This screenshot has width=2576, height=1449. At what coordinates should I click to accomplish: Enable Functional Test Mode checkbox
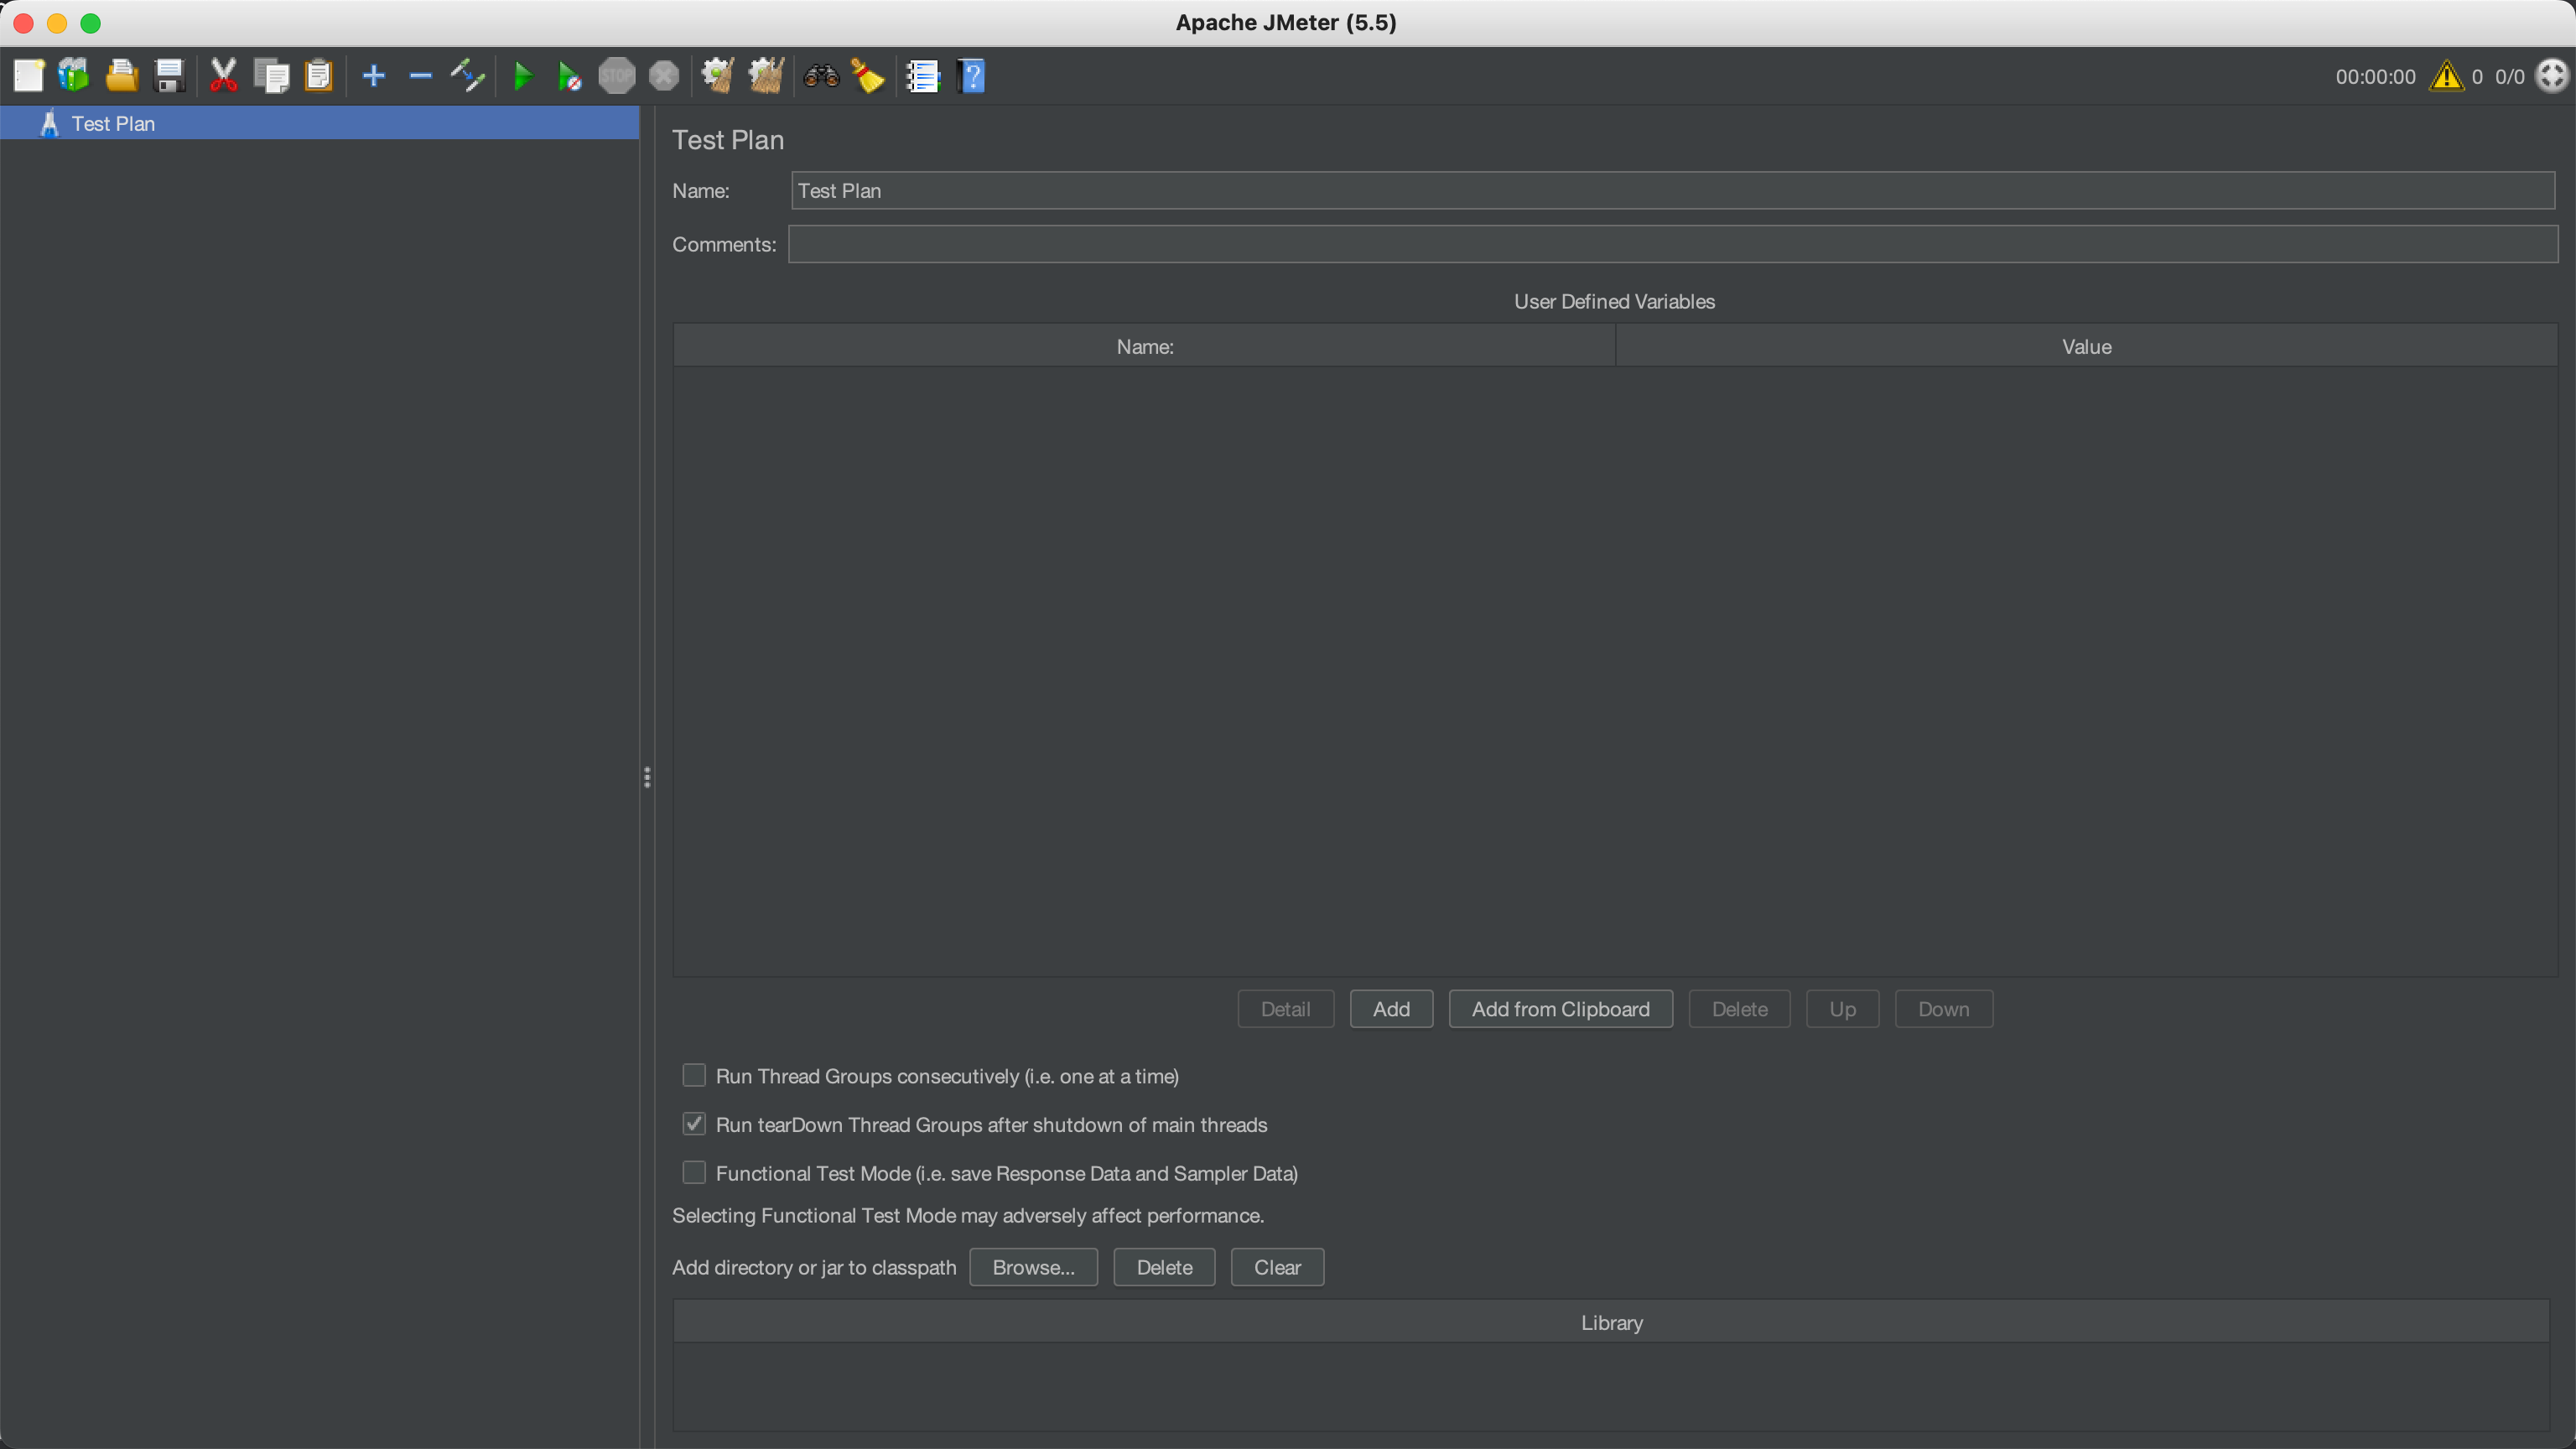[694, 1172]
